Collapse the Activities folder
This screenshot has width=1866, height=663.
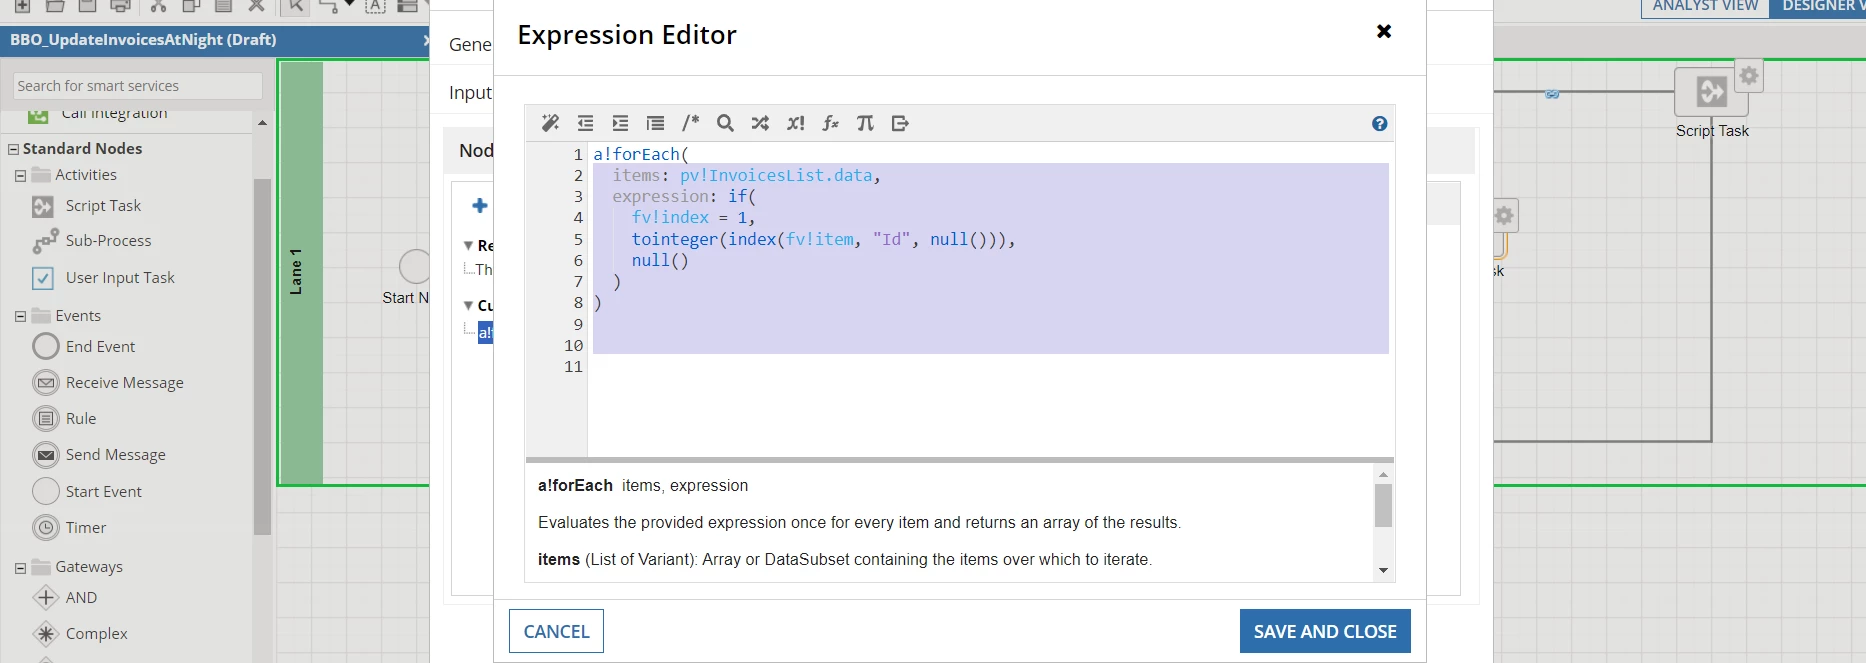point(20,176)
